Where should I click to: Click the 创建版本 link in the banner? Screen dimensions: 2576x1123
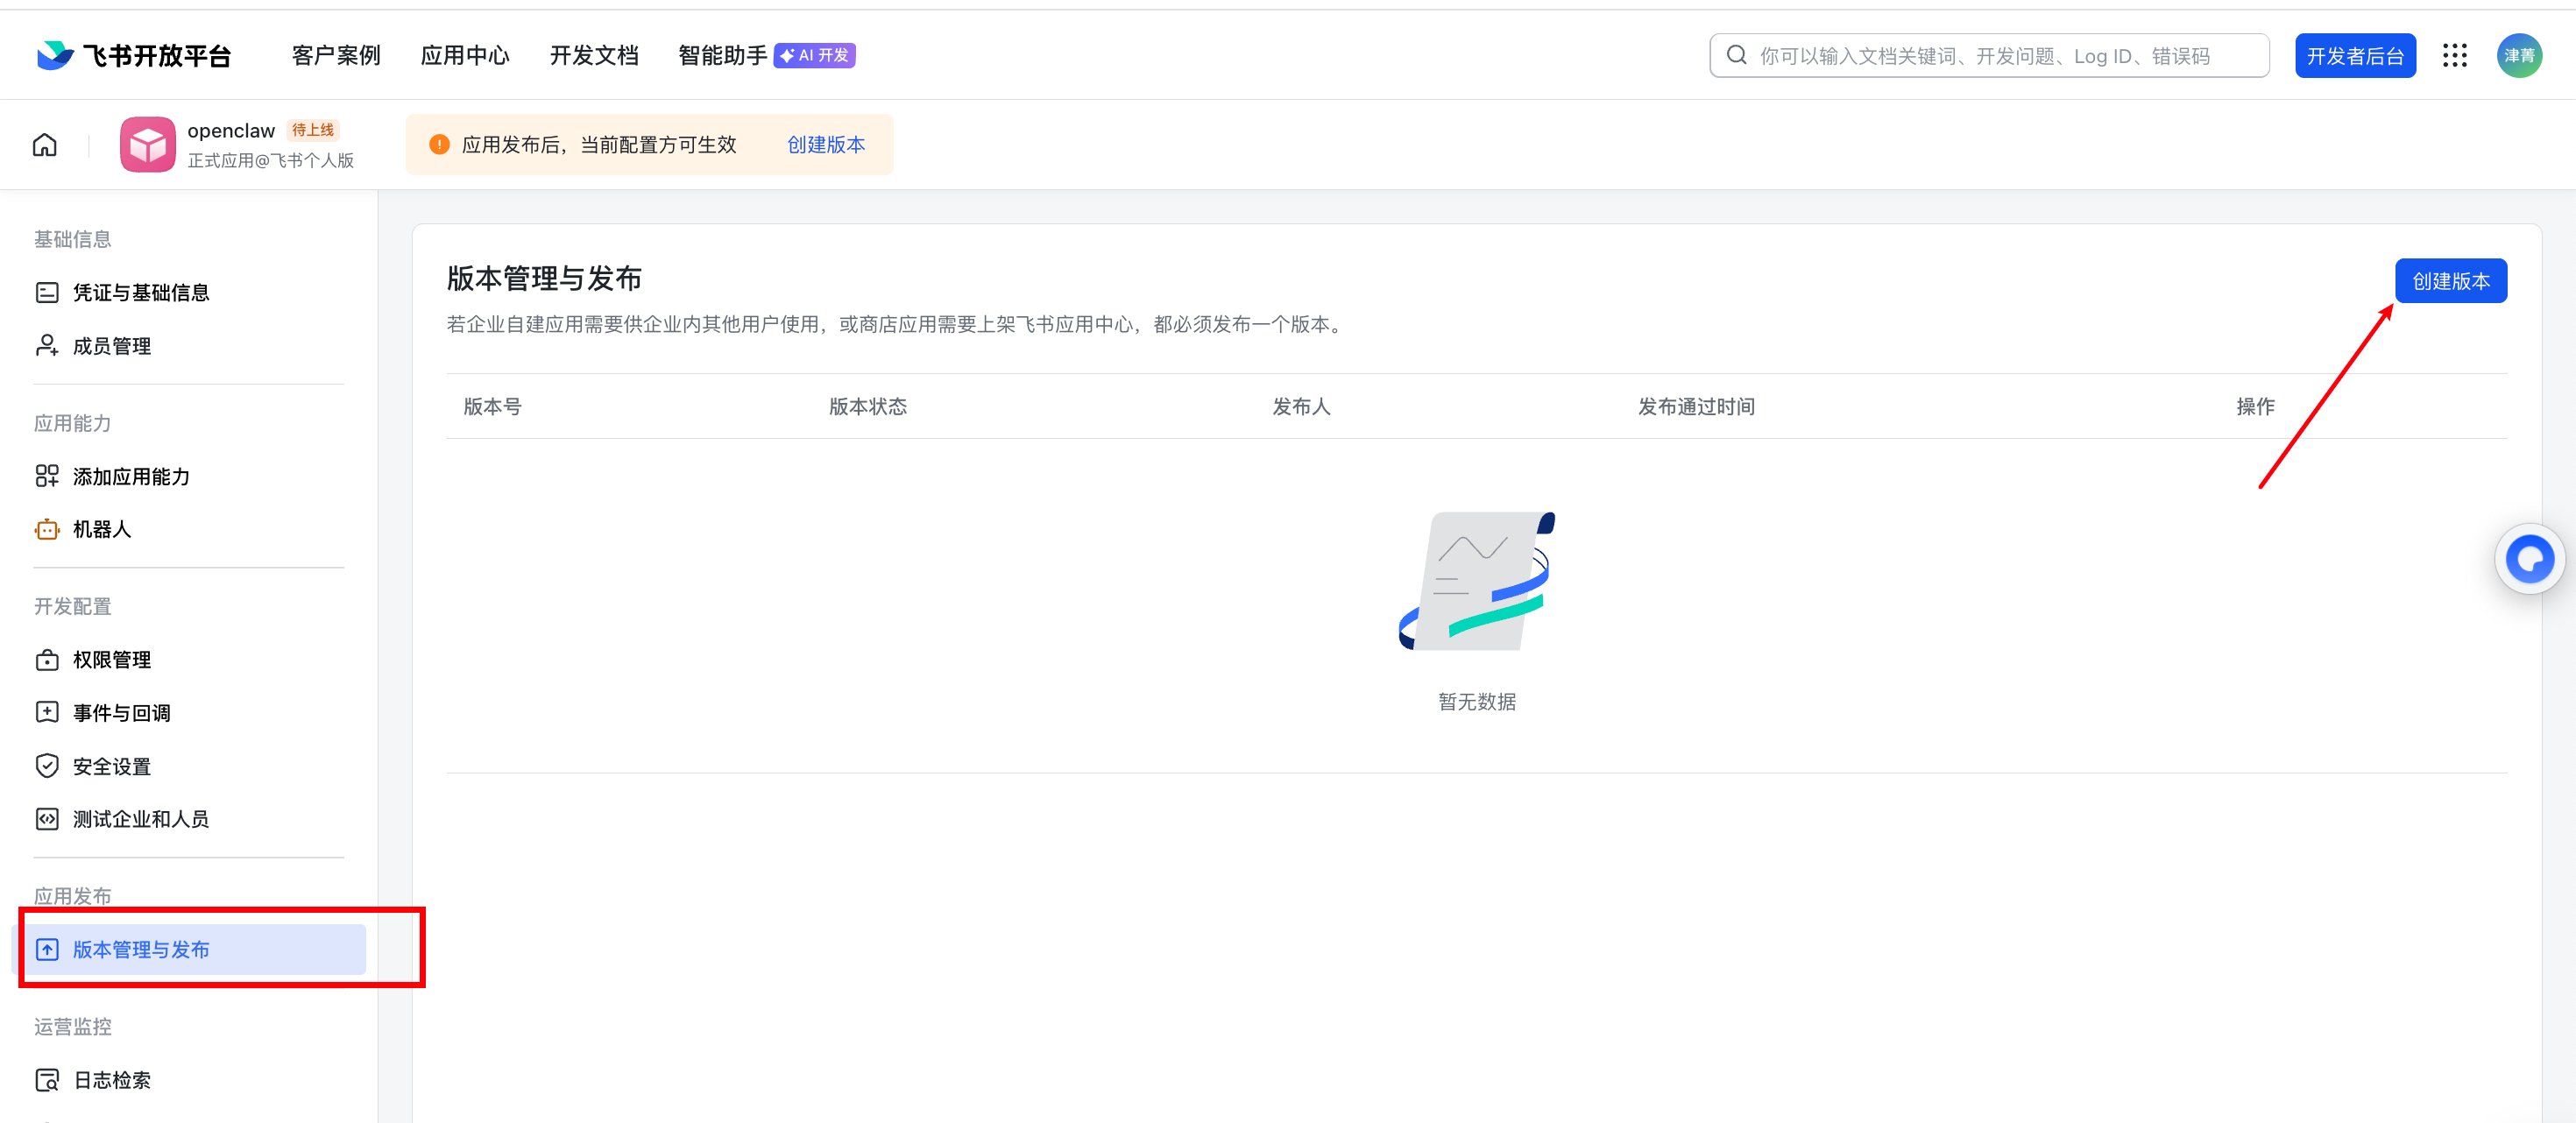point(826,145)
